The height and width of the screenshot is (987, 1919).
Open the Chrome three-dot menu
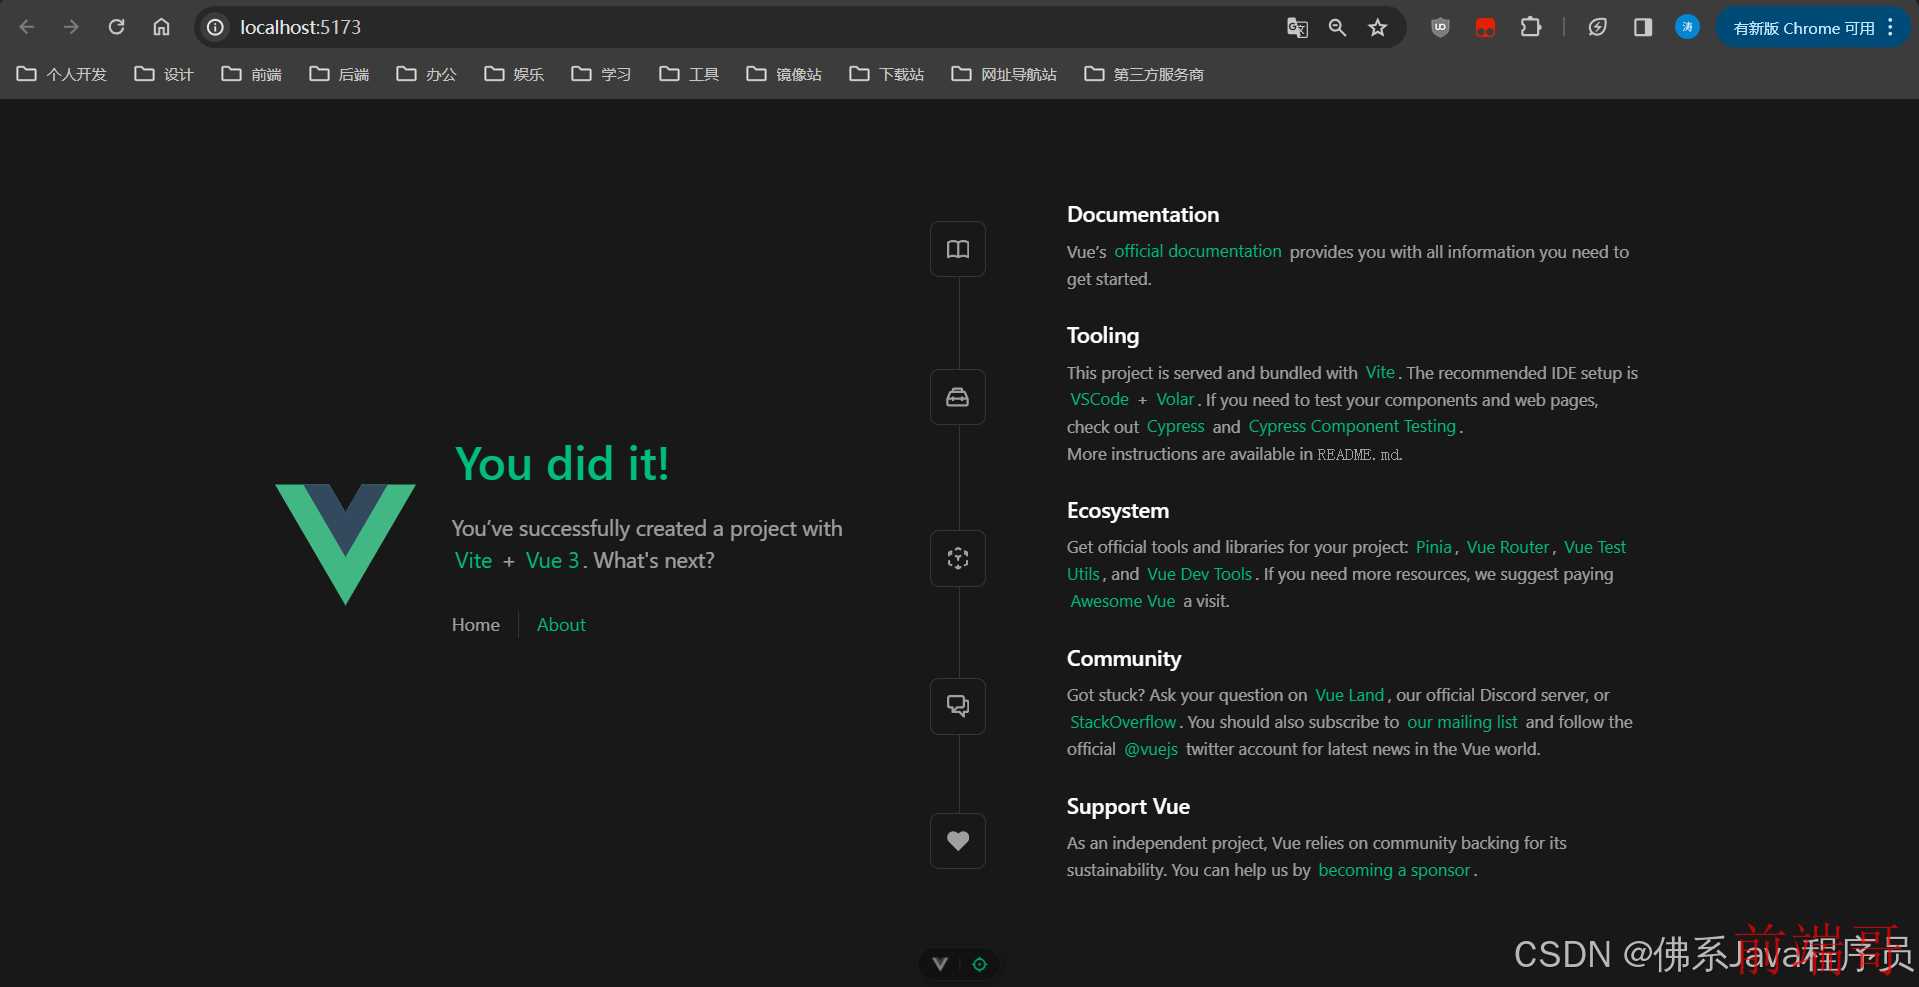(1890, 27)
